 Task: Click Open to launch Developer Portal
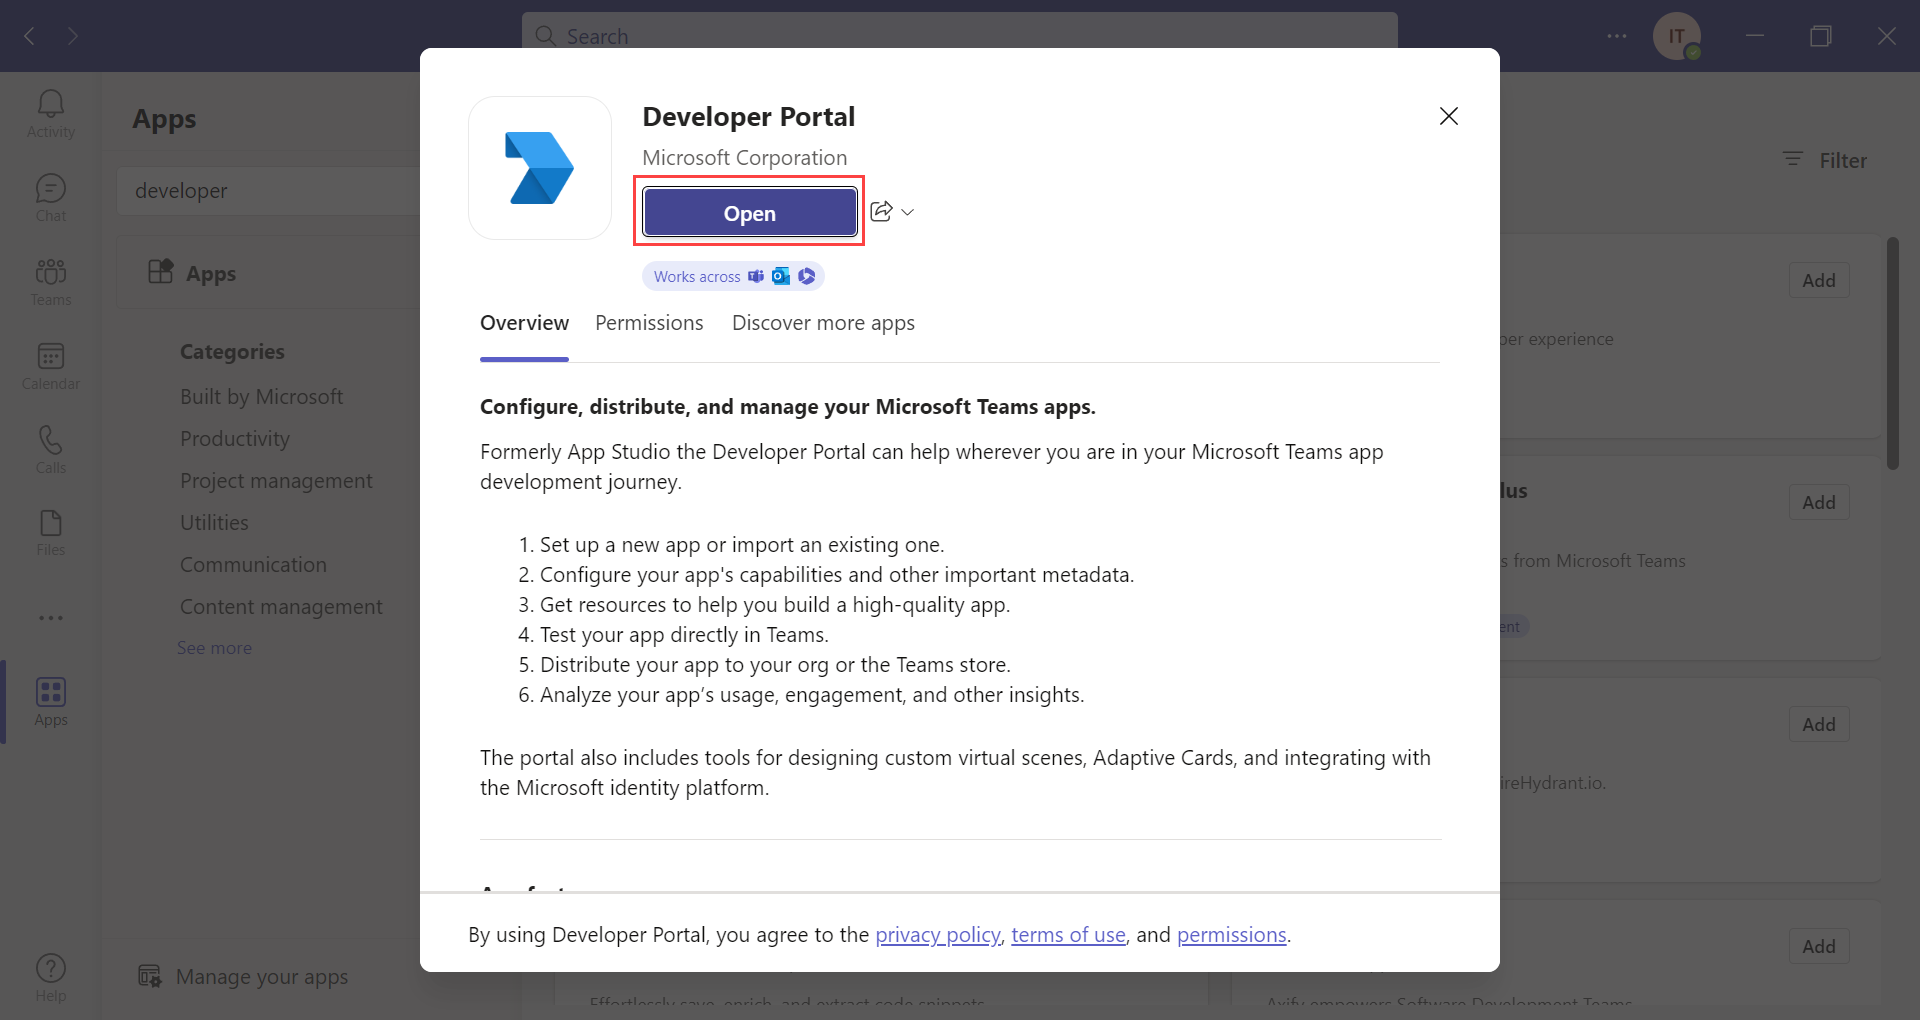749,212
